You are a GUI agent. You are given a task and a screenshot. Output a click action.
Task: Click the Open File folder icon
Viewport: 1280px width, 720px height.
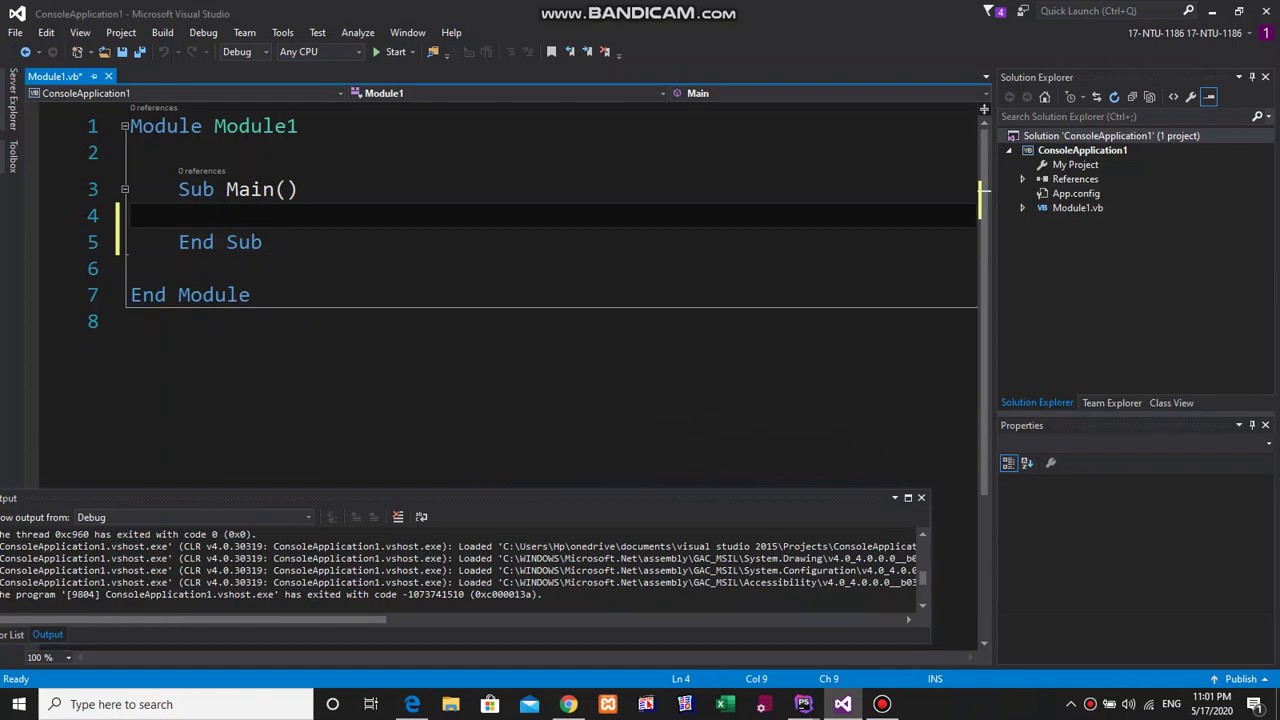point(104,52)
